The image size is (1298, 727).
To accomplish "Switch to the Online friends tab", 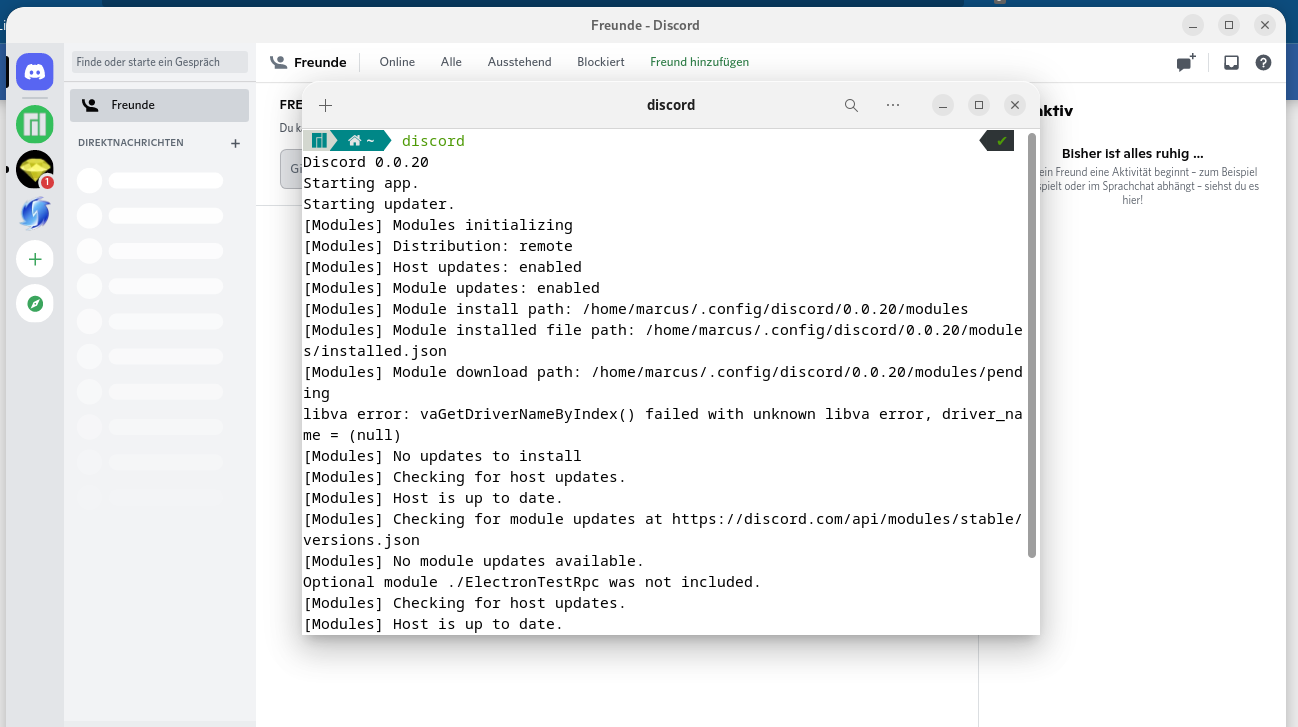I will (x=397, y=62).
